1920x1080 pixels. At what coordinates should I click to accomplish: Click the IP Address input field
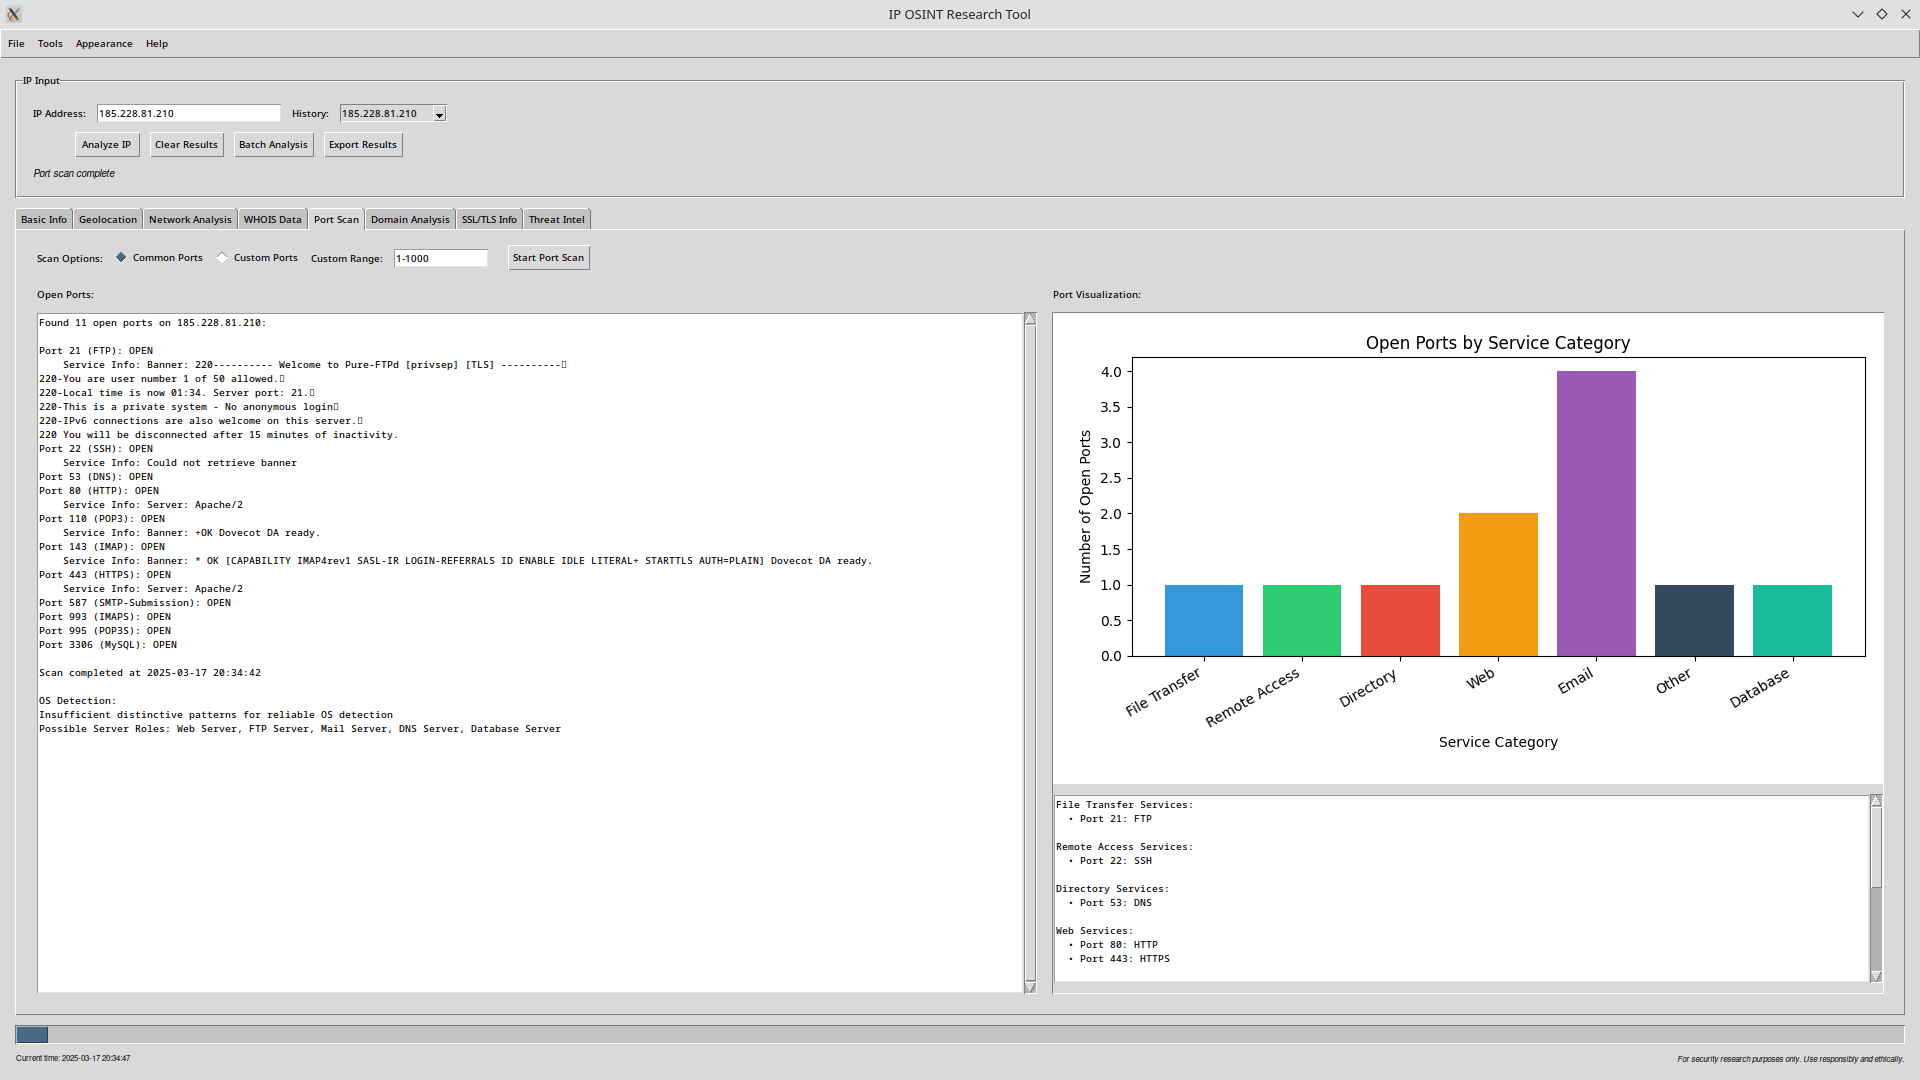188,114
